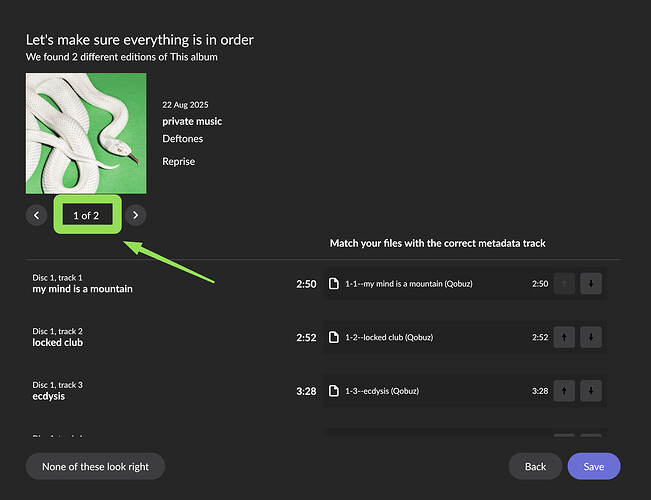Screen dimensions: 651x500
Task: Move 'locked club' file up
Action: coord(564,337)
